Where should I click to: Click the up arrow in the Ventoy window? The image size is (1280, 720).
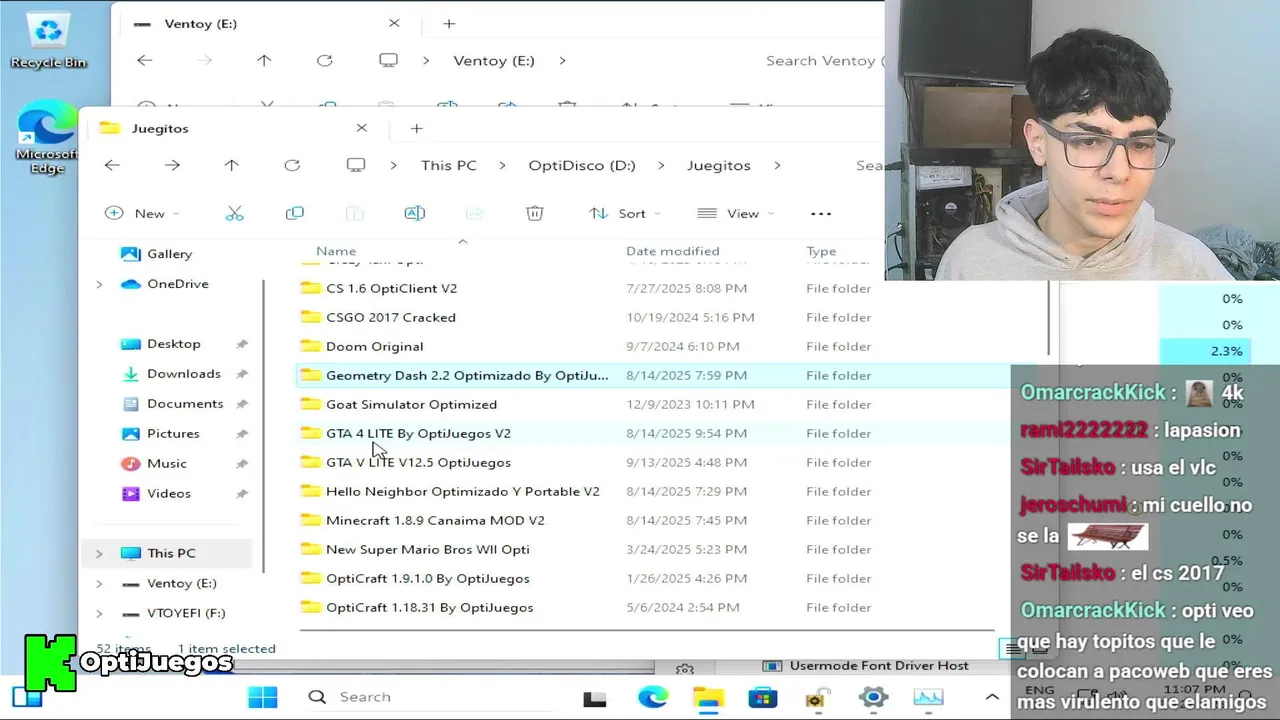264,60
